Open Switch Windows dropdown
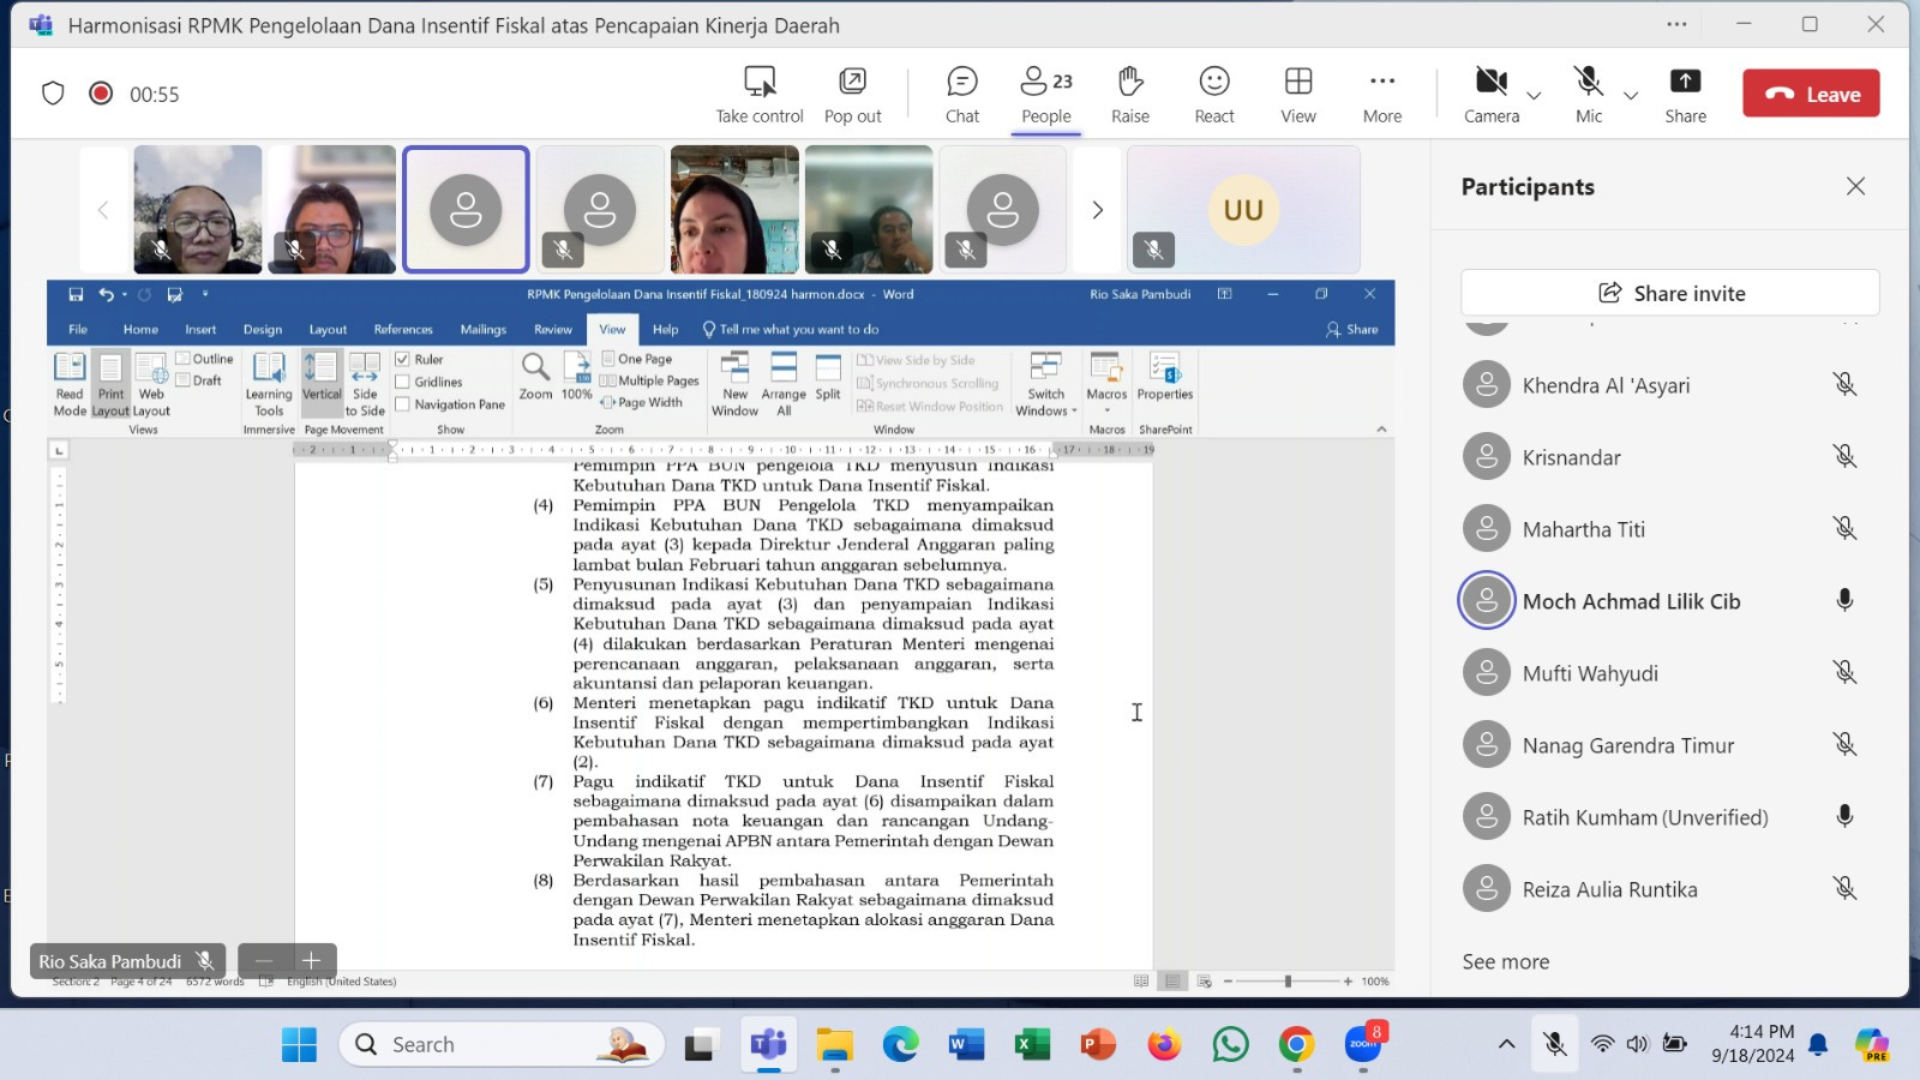1920x1080 pixels. (1046, 384)
